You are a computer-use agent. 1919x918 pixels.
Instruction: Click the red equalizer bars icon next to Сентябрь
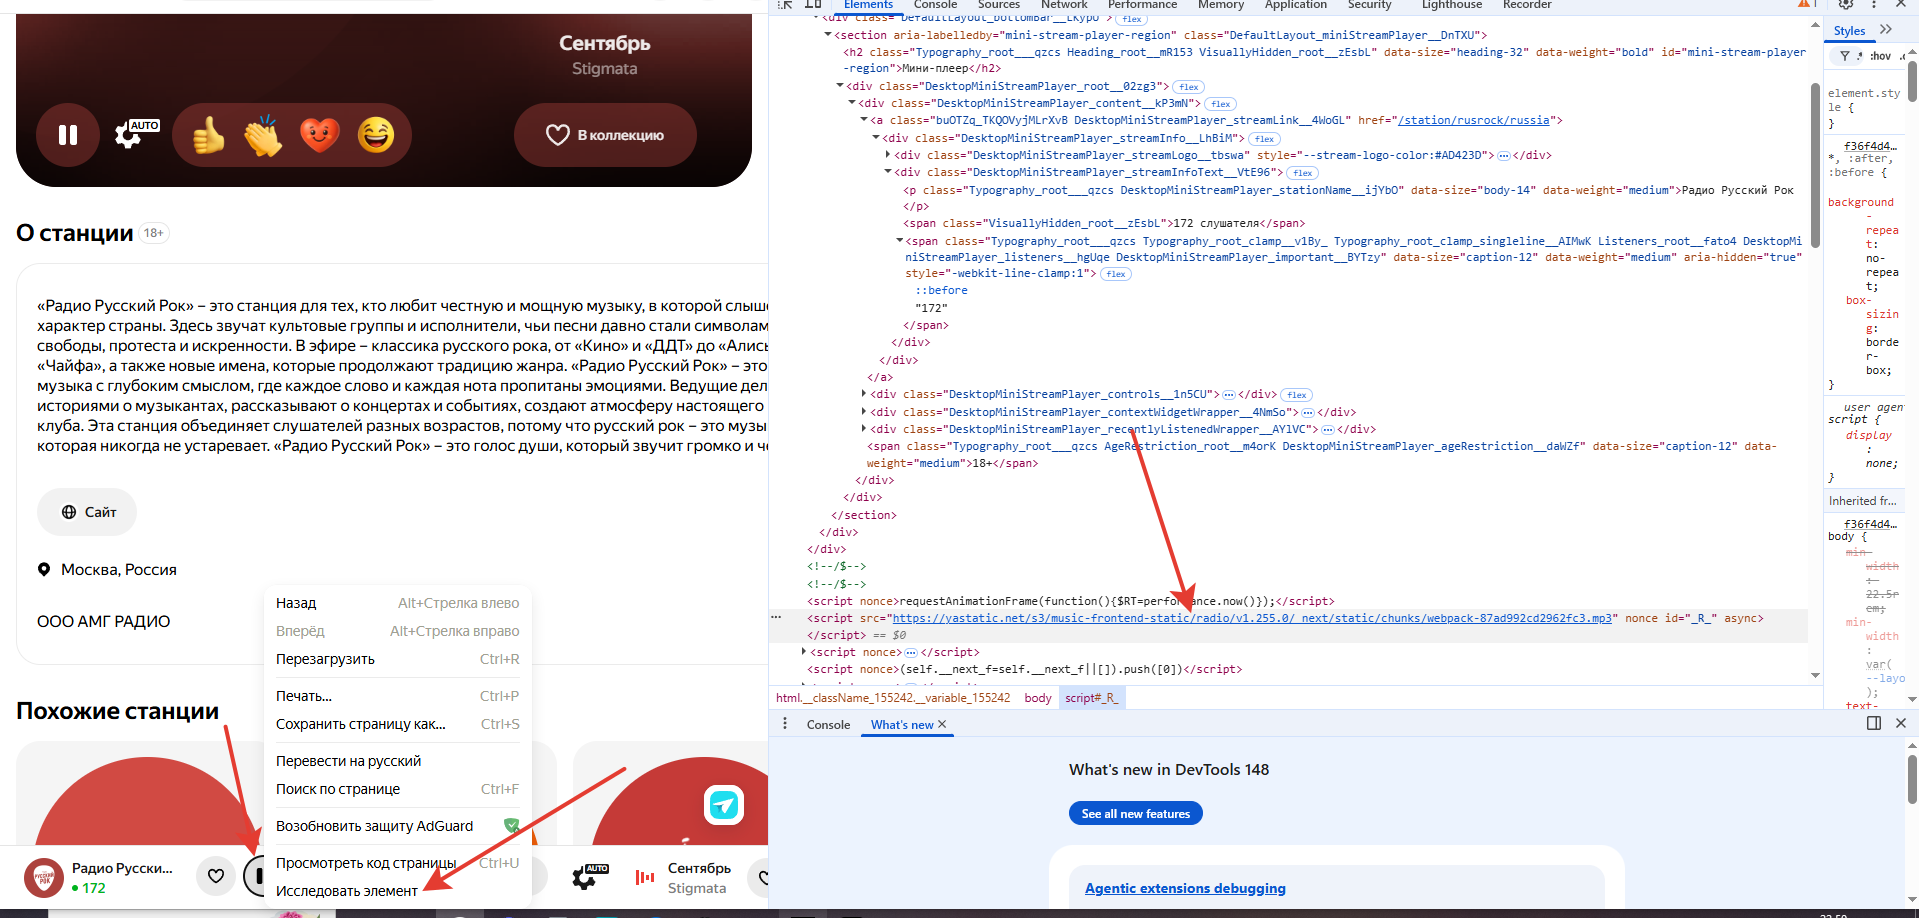[x=645, y=878]
